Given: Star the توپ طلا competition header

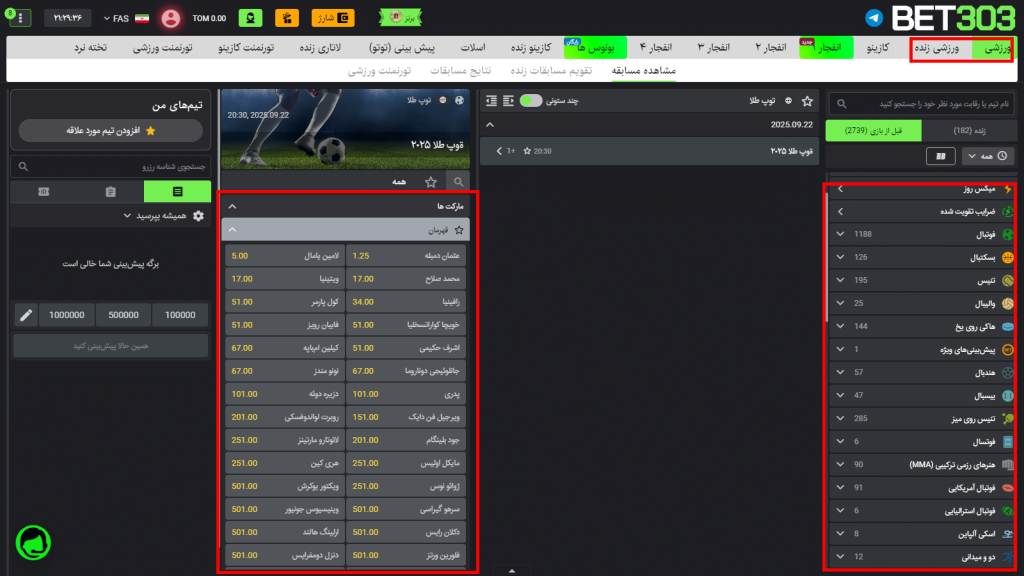Looking at the screenshot, I should click(x=807, y=101).
